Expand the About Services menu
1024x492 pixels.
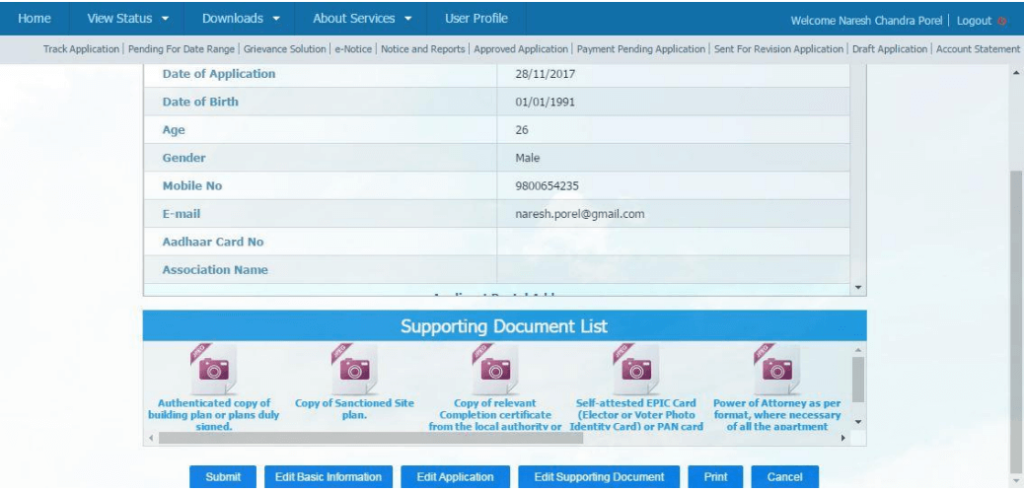tap(362, 19)
